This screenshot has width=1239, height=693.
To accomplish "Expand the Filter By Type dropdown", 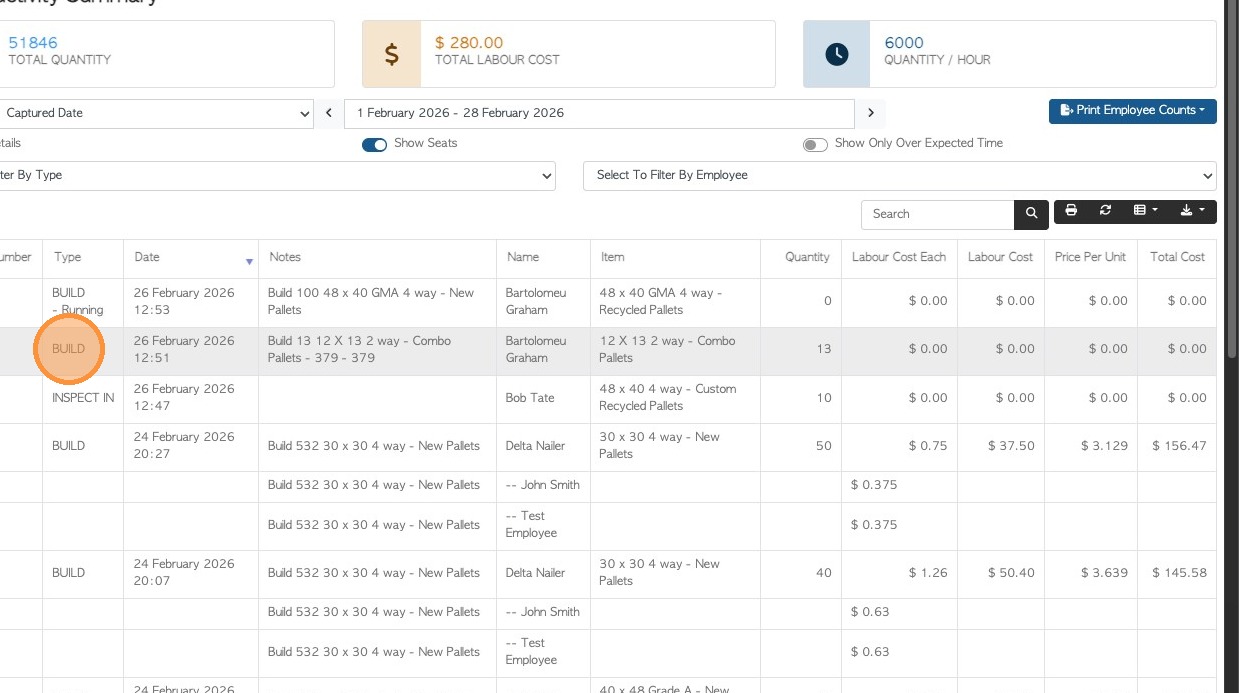I will point(275,175).
